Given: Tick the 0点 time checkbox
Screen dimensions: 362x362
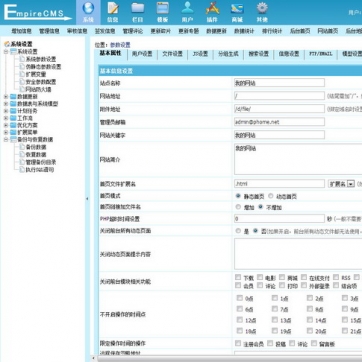Looking at the screenshot, I should [x=239, y=298].
